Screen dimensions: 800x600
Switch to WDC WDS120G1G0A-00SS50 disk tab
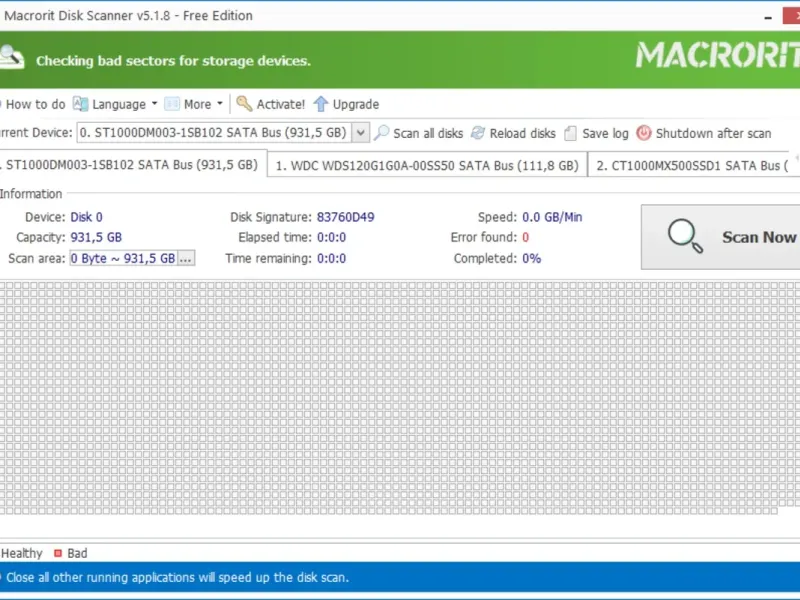pyautogui.click(x=427, y=165)
